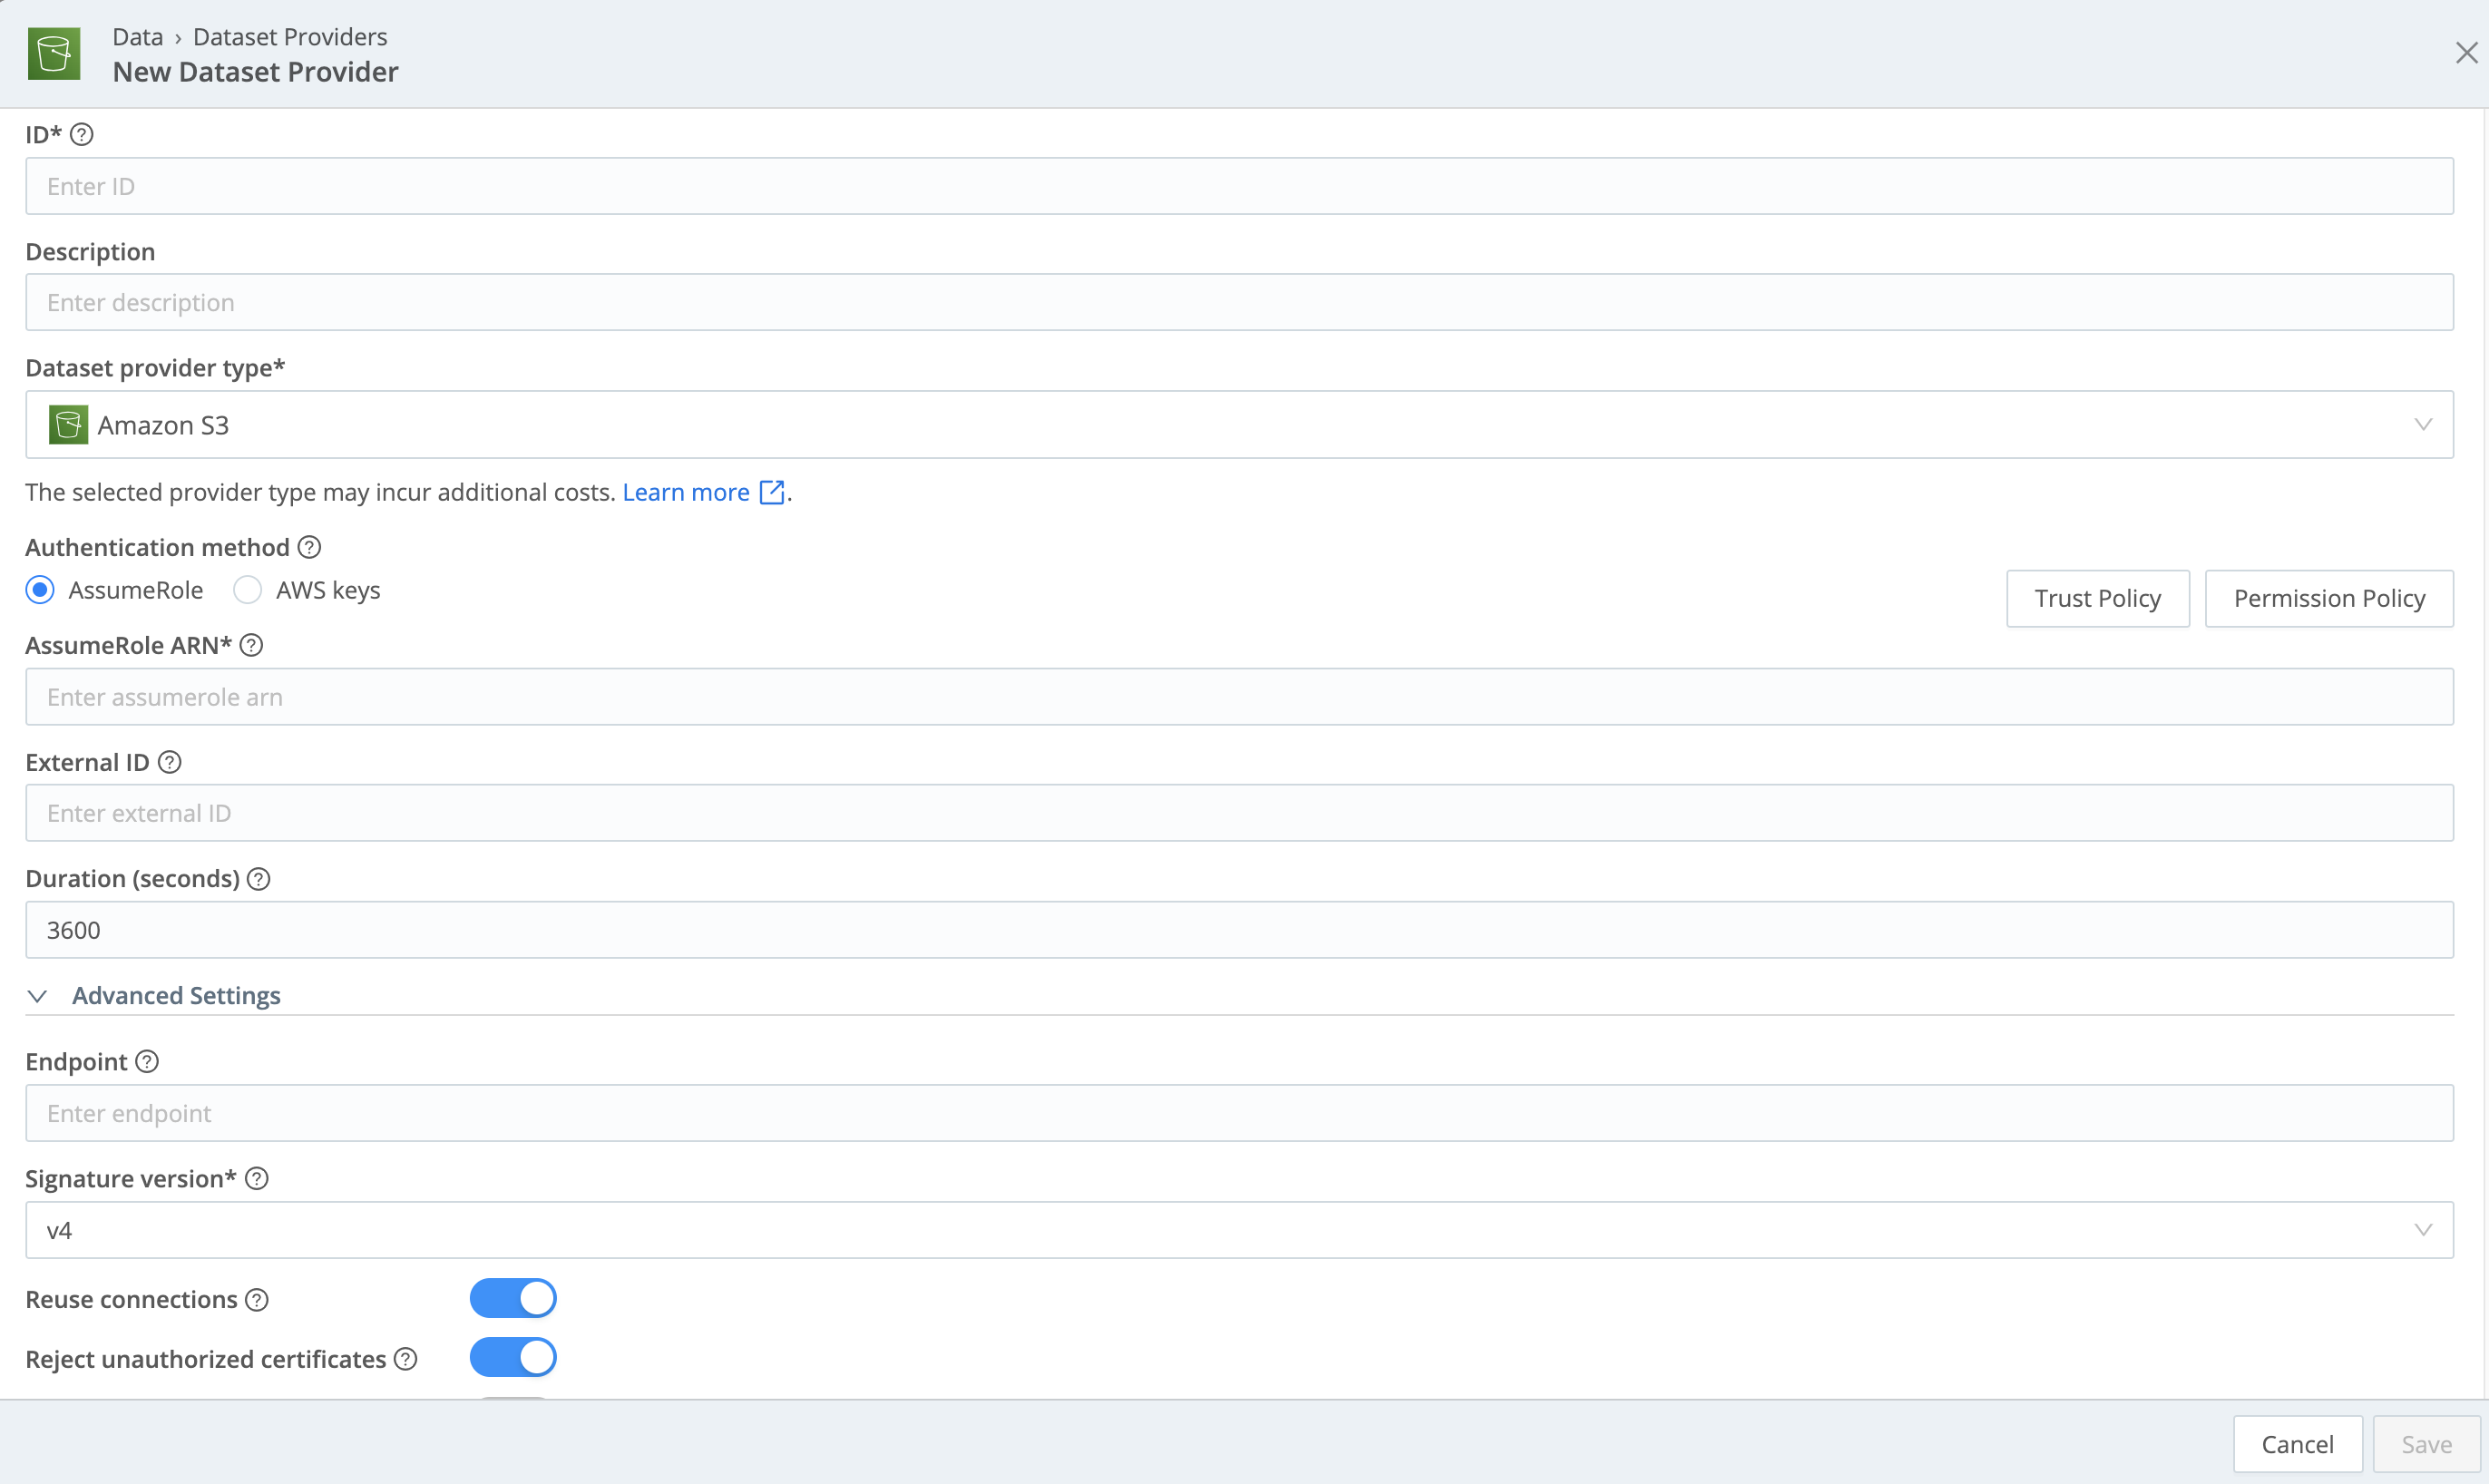The image size is (2489, 1484).
Task: Click the Cancel button
Action: pos(2297,1443)
